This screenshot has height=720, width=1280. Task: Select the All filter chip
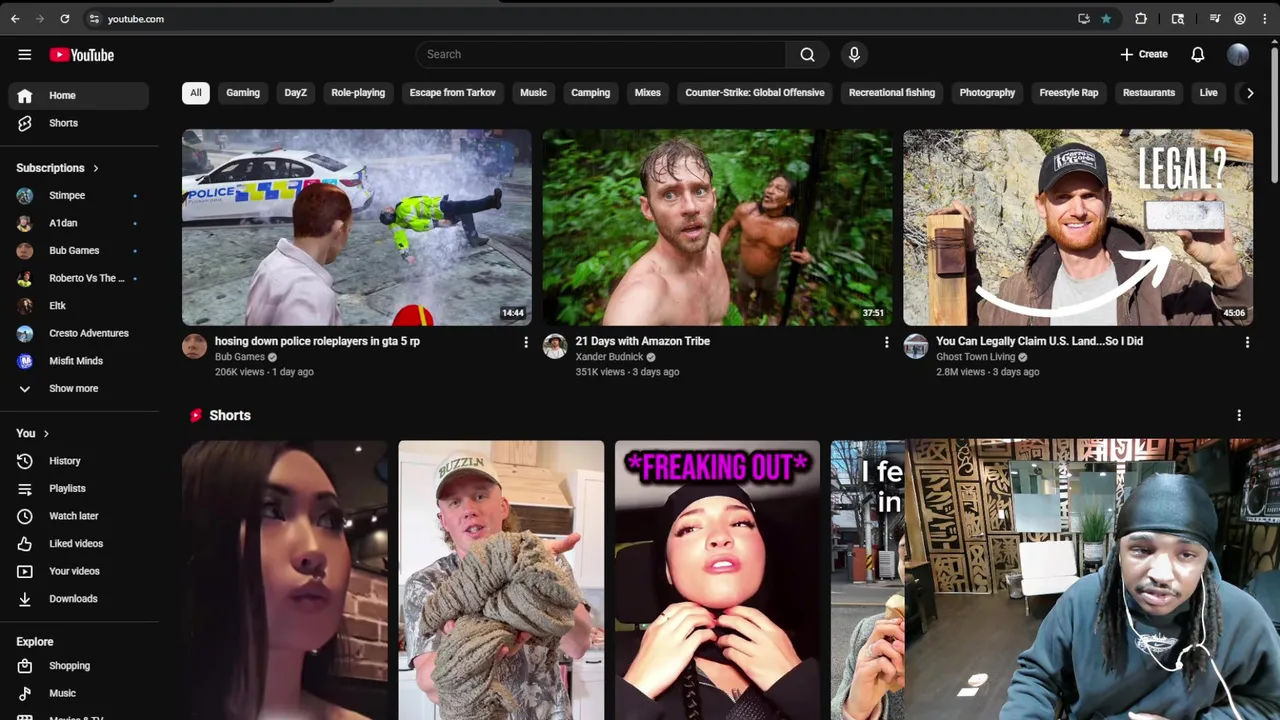pyautogui.click(x=196, y=93)
